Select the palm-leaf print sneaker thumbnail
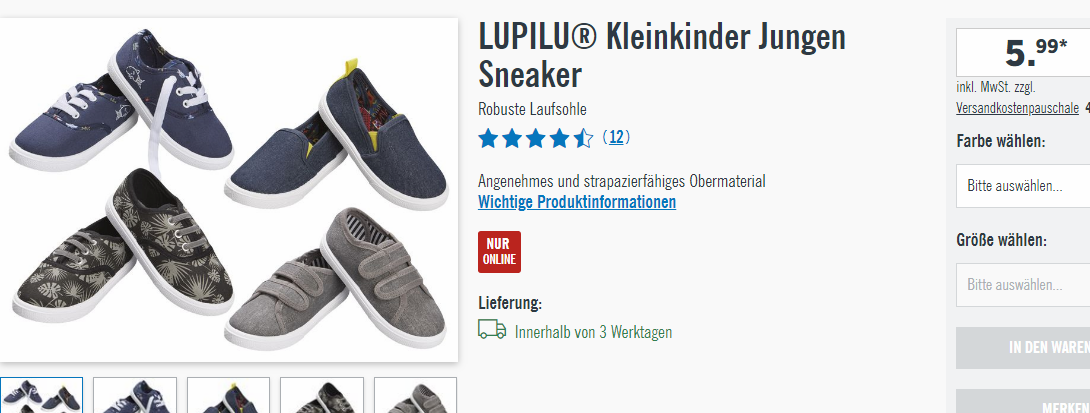1090x413 pixels. (322, 395)
